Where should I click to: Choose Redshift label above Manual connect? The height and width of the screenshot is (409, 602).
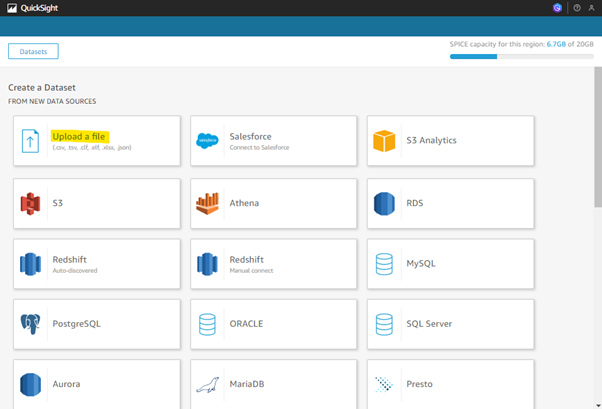pos(246,260)
